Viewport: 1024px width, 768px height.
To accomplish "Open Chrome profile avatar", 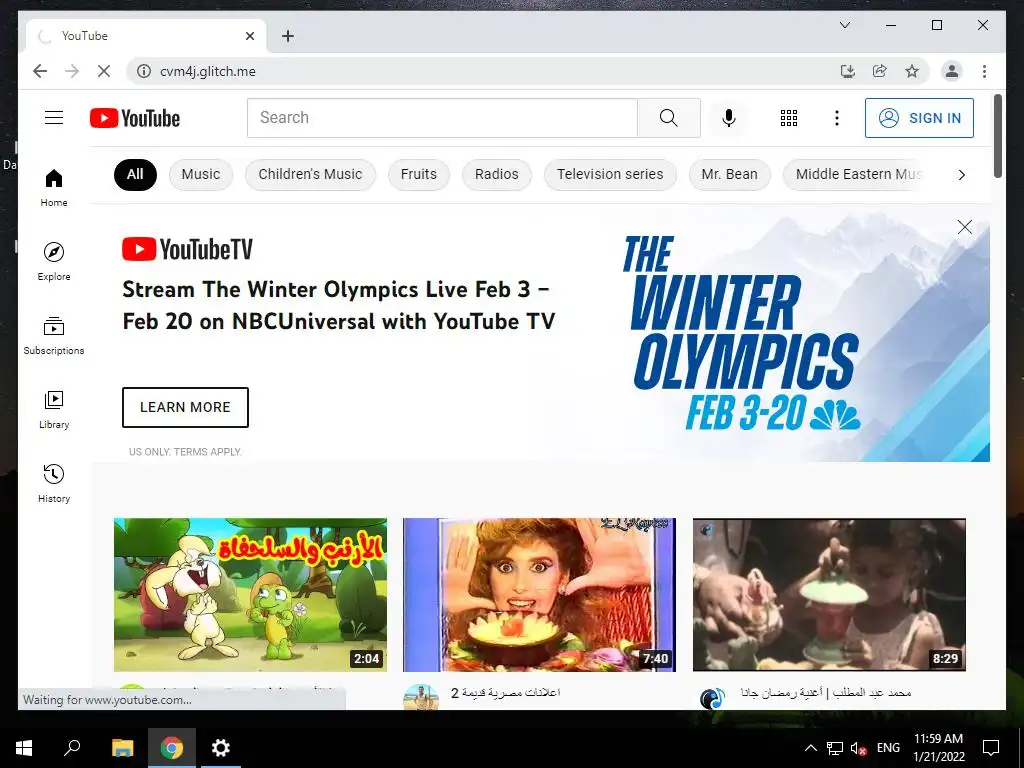I will pos(952,71).
